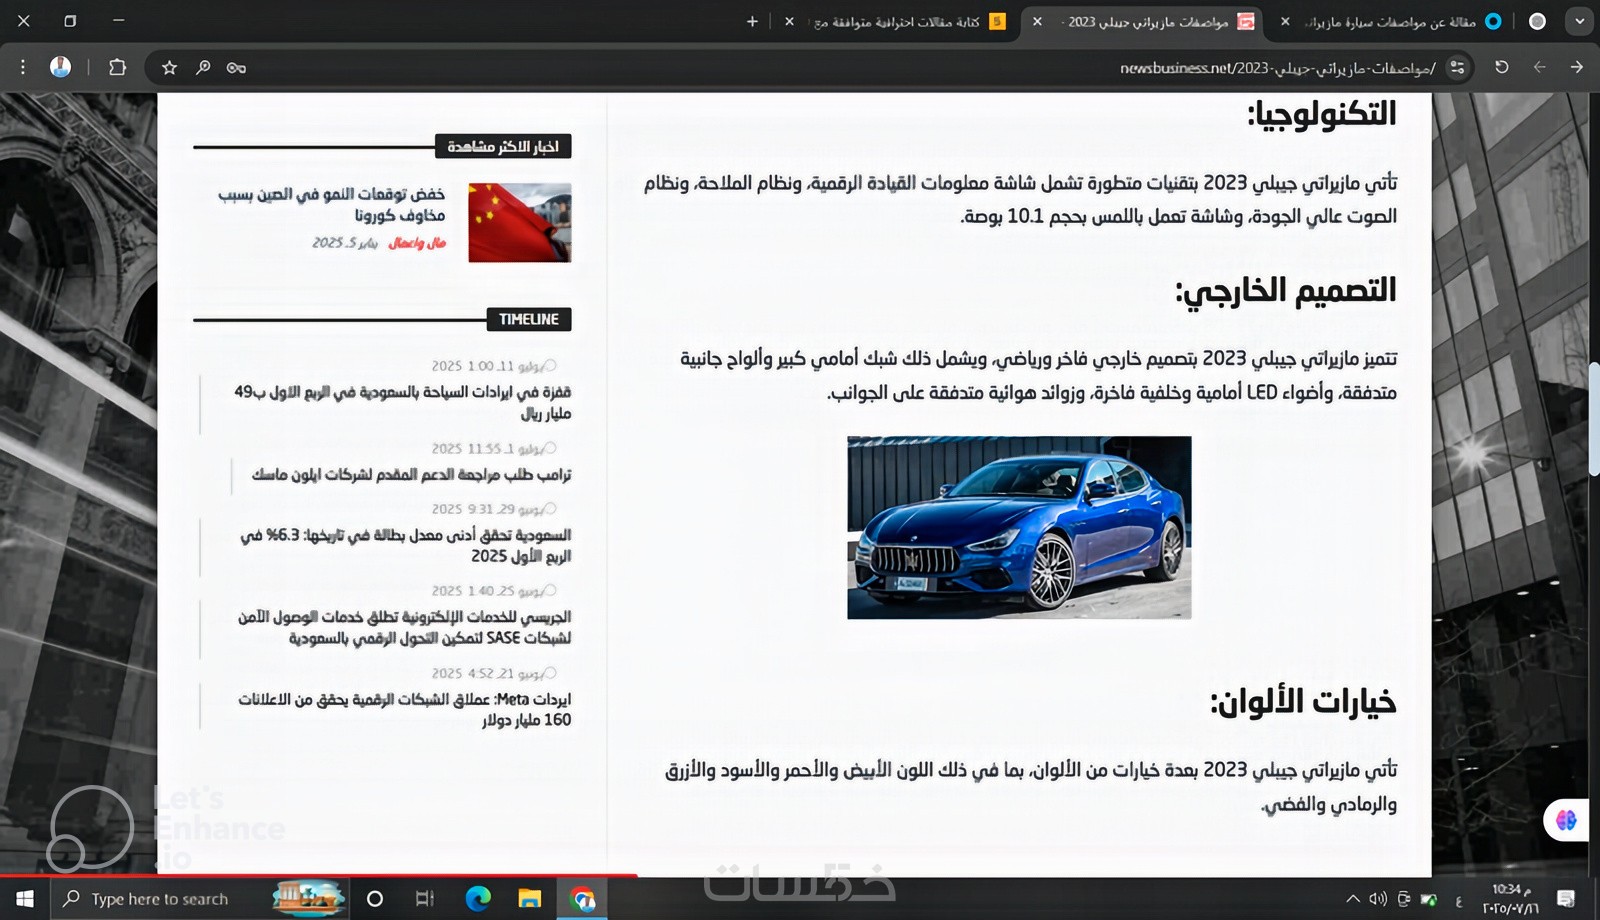Click the incognito-glasses icon beside the zoom magnifier
This screenshot has height=920, width=1600.
pos(236,67)
